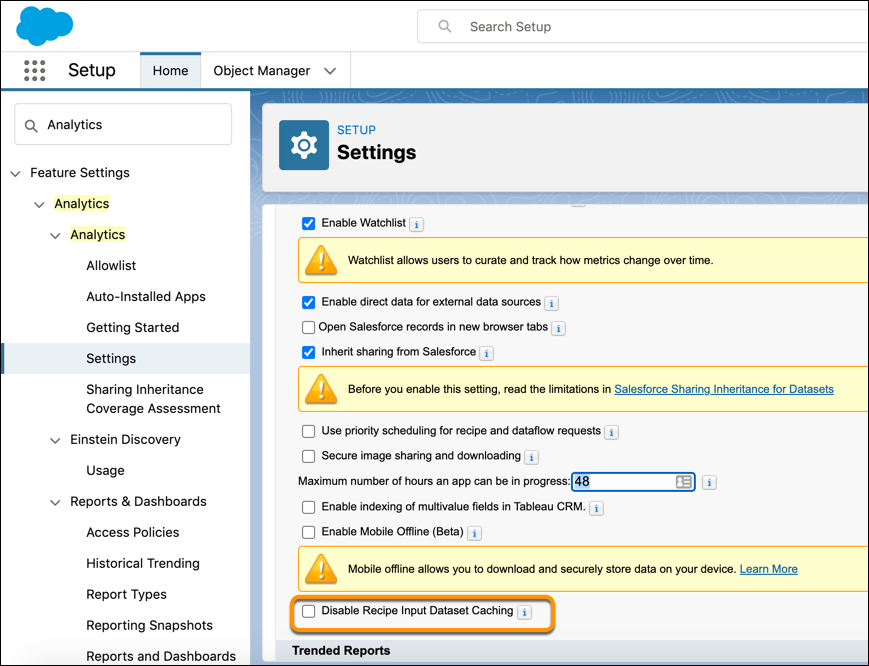Switch to the Home tab
The image size is (869, 666).
(x=170, y=70)
